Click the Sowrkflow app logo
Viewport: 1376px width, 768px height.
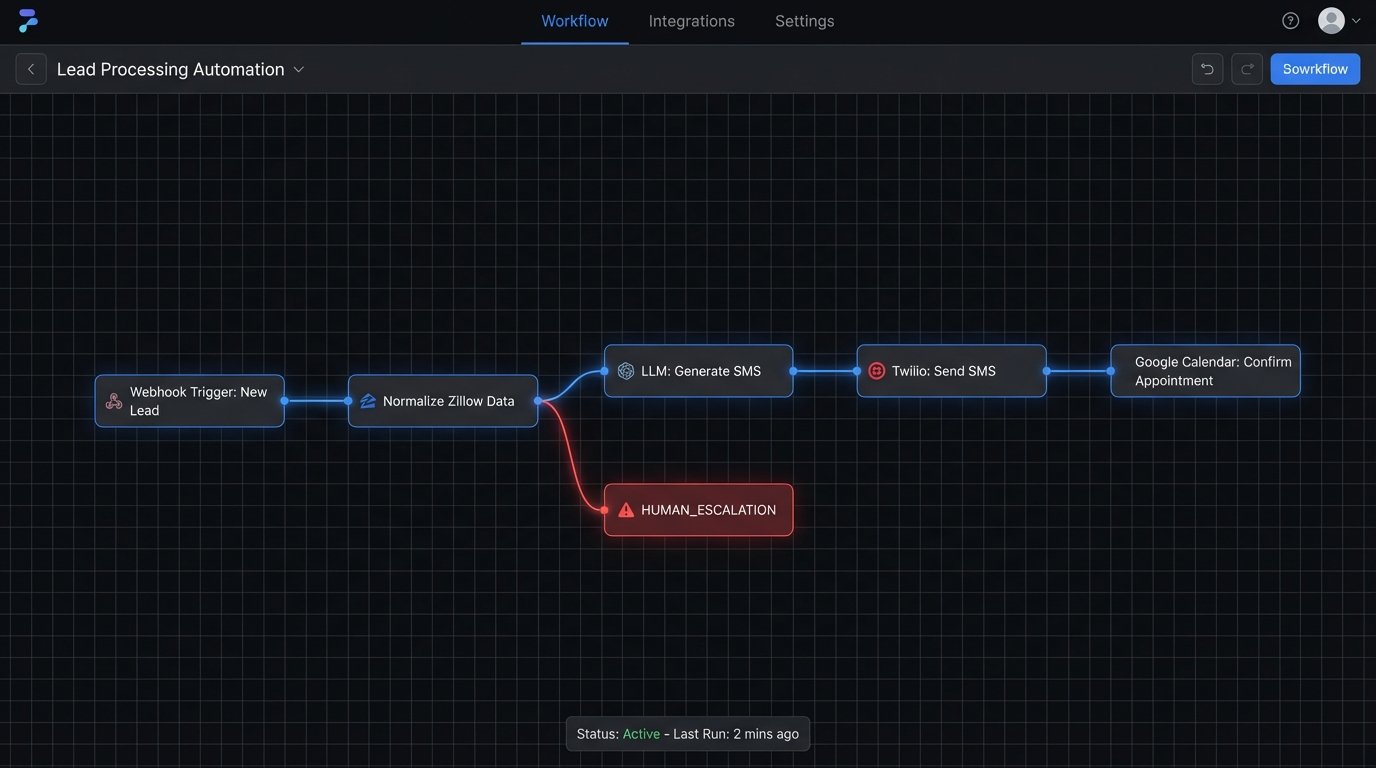25,19
